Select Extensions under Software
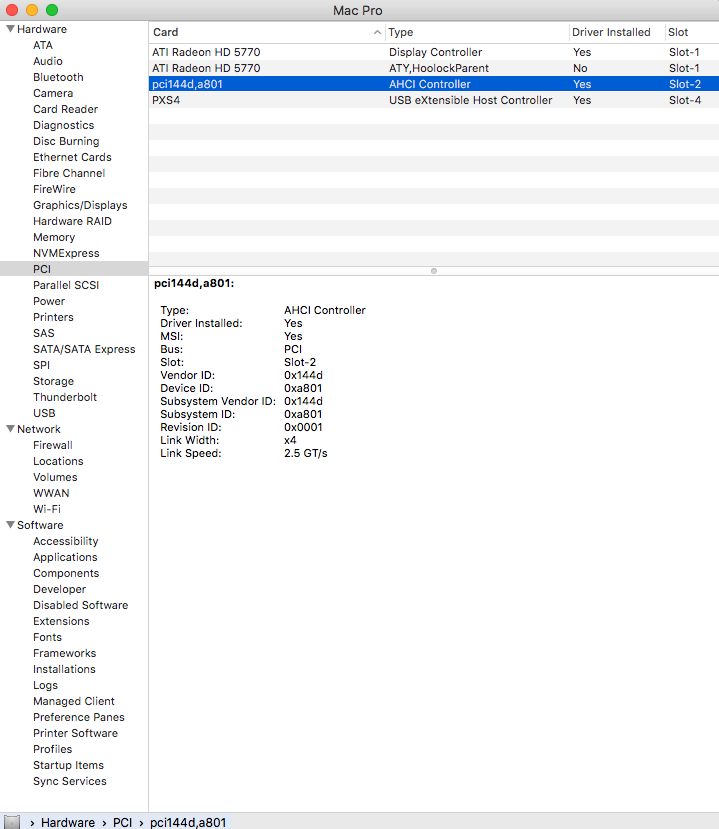 click(x=61, y=621)
